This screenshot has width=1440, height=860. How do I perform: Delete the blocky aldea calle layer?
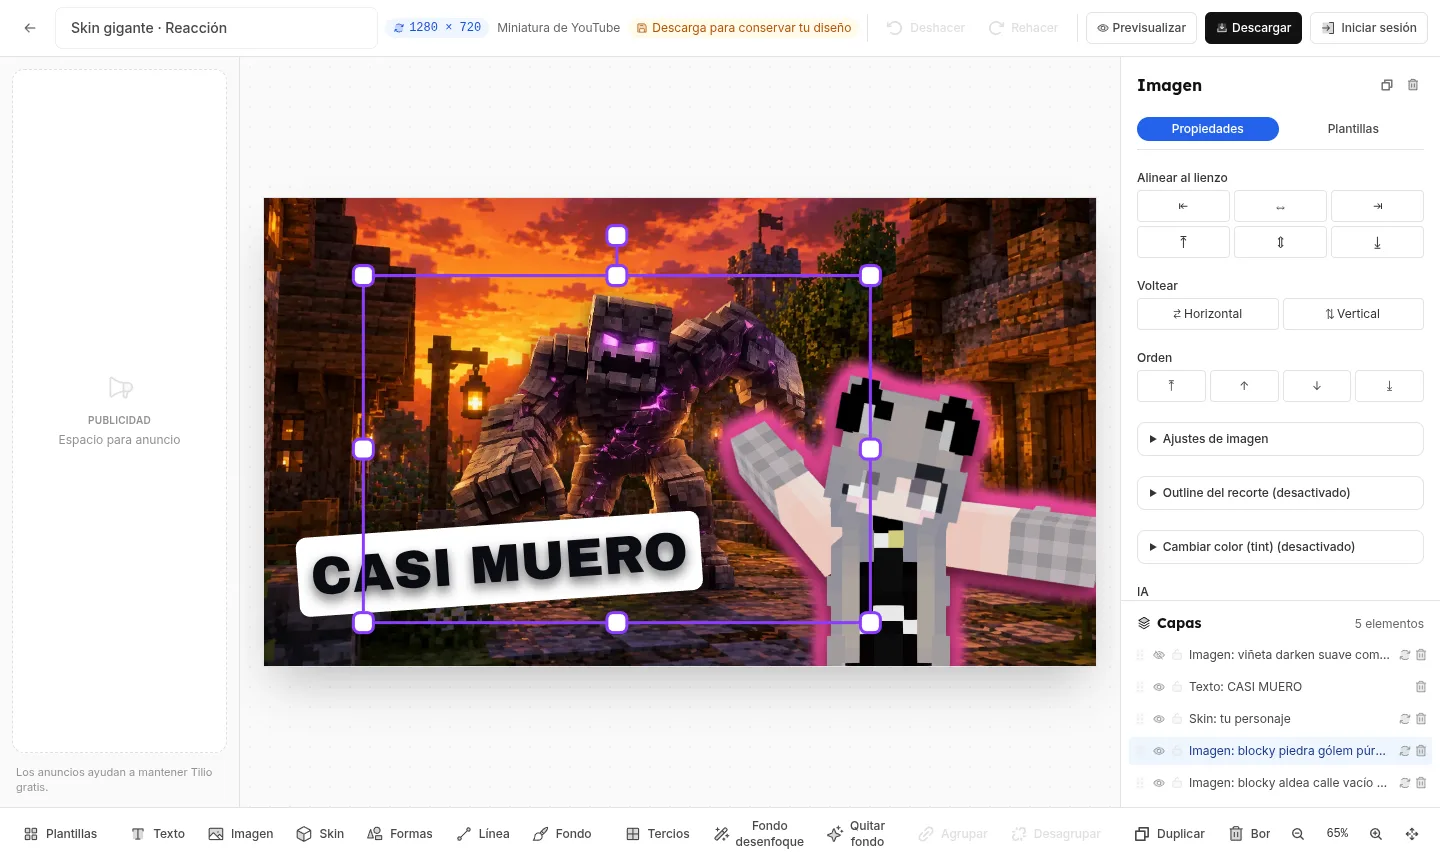[x=1421, y=783]
